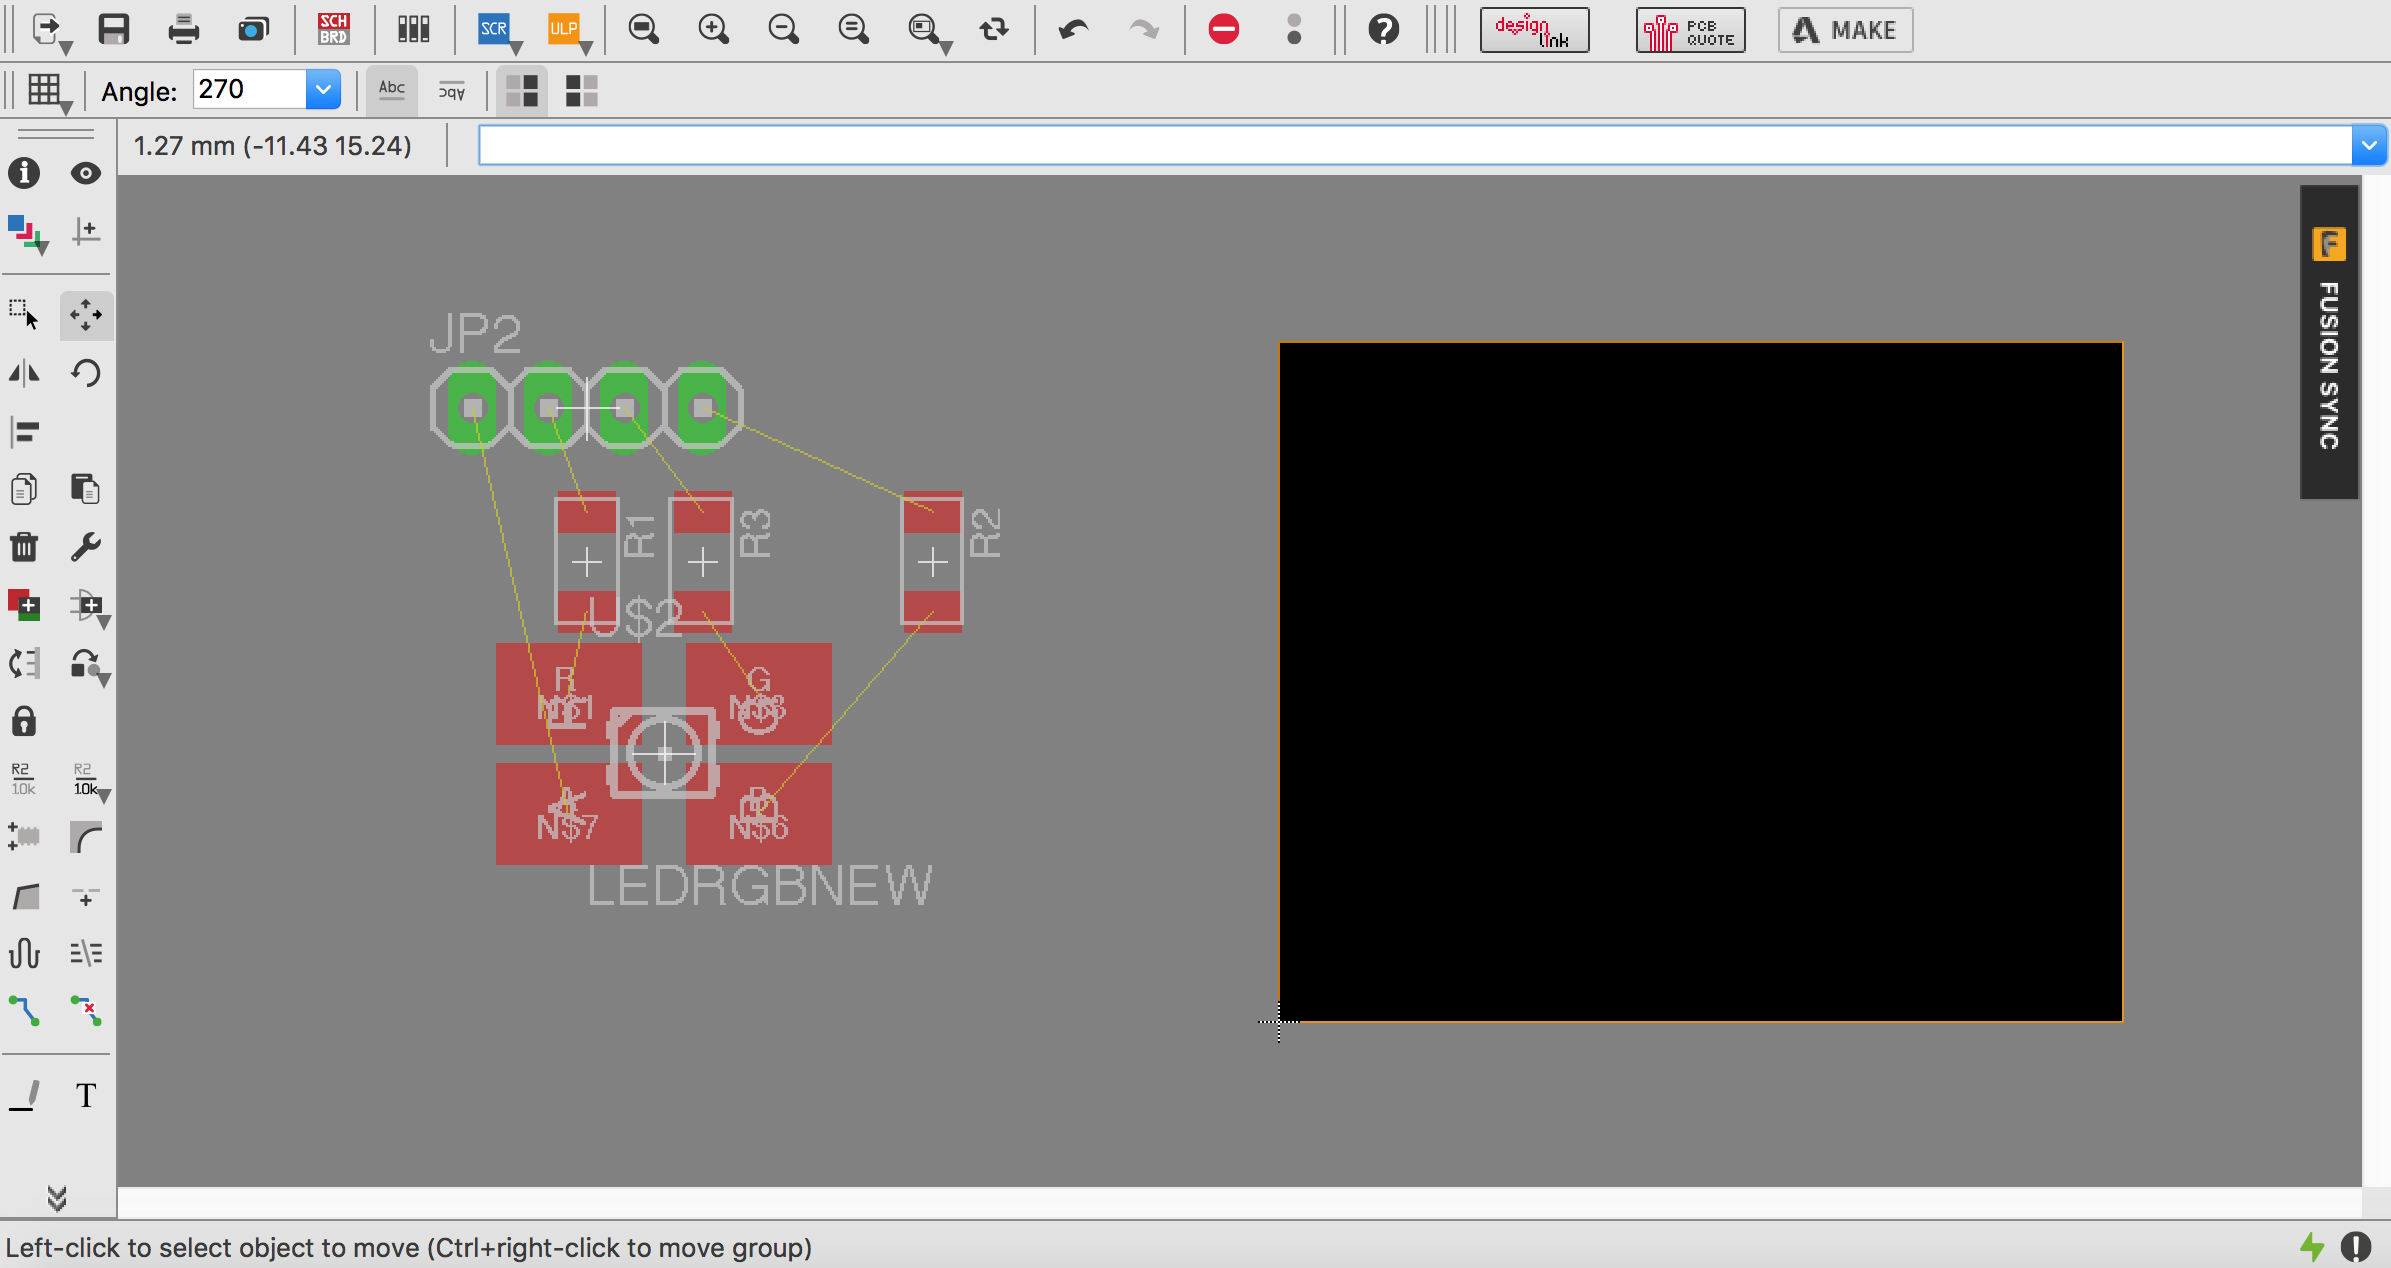Image resolution: width=2391 pixels, height=1268 pixels.
Task: Select the Delete trash tool
Action: click(x=24, y=548)
